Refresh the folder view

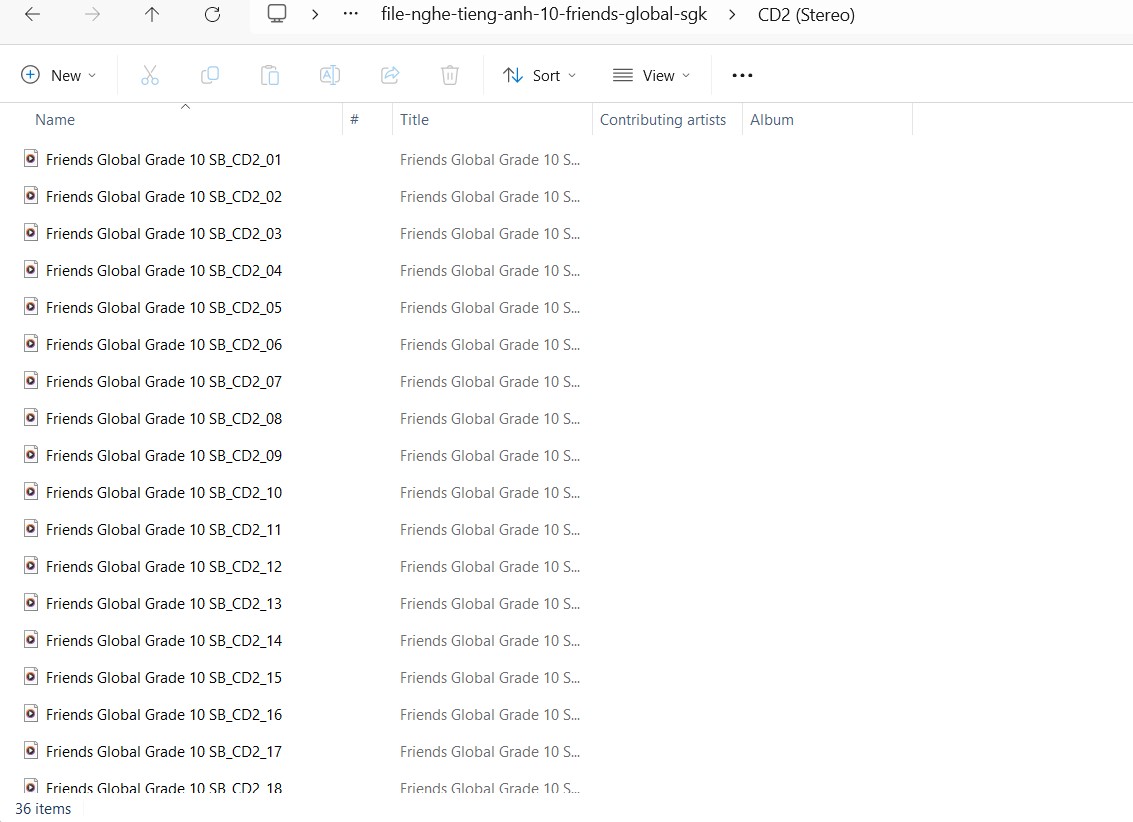click(211, 14)
